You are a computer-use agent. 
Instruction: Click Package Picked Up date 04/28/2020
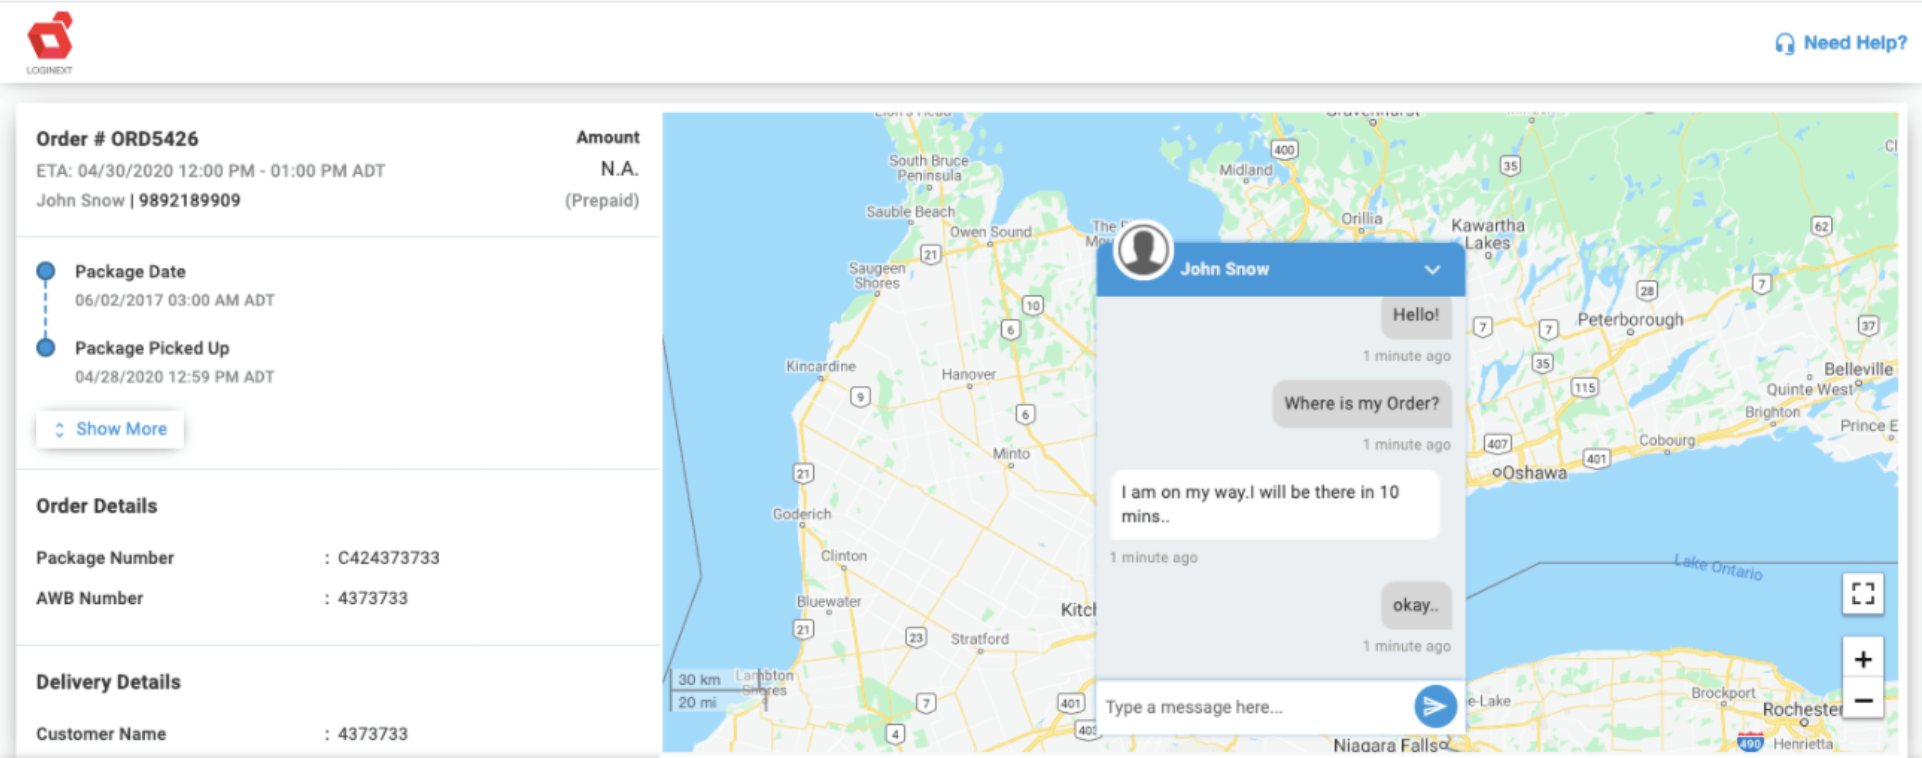pyautogui.click(x=174, y=377)
